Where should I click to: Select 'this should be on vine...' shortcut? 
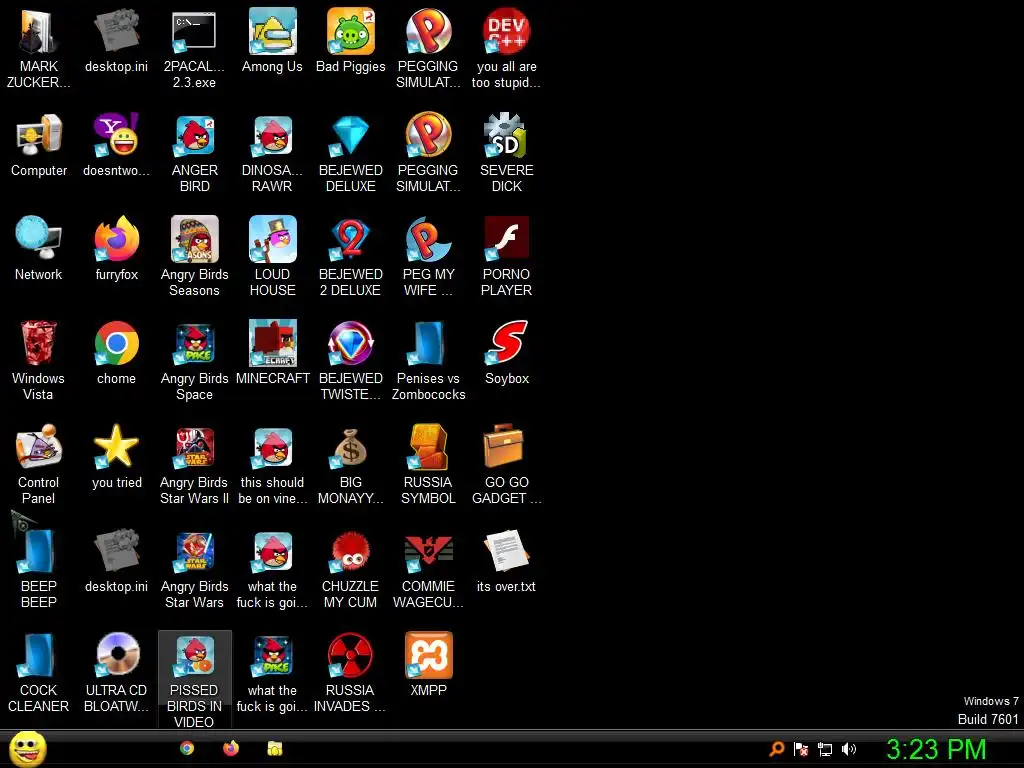(x=272, y=464)
